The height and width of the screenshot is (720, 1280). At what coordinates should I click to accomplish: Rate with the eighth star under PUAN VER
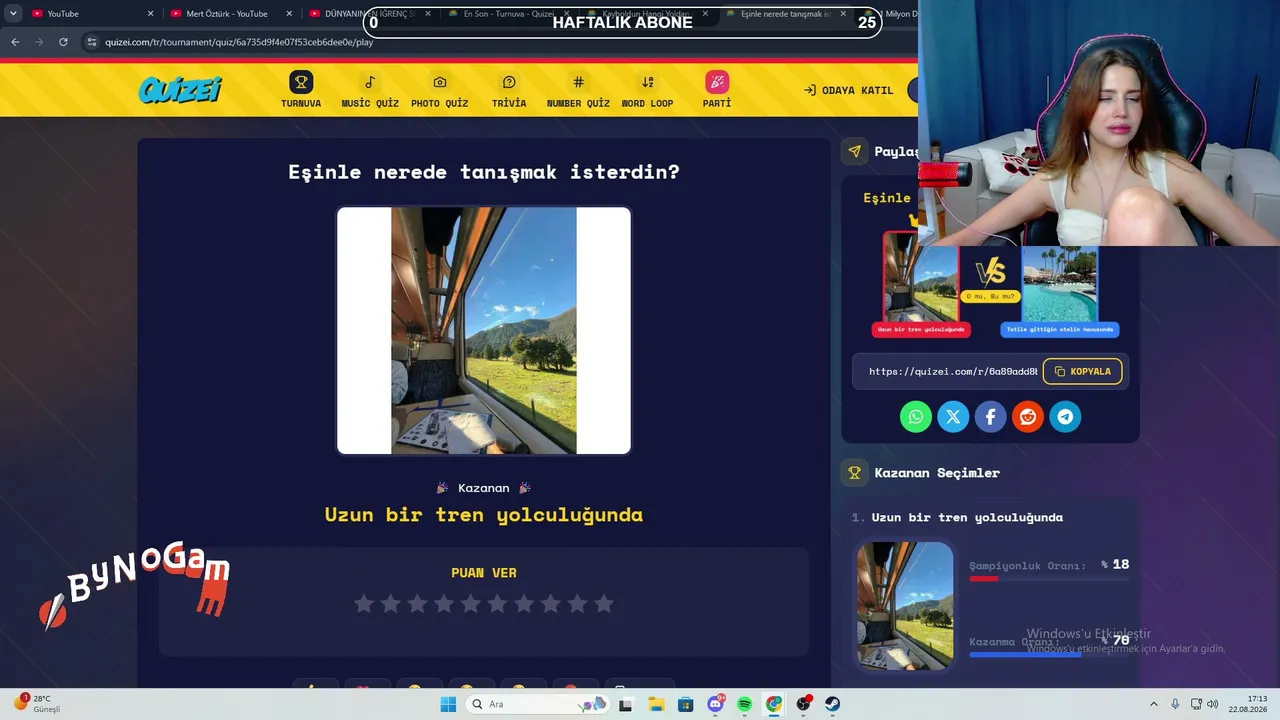pos(551,603)
